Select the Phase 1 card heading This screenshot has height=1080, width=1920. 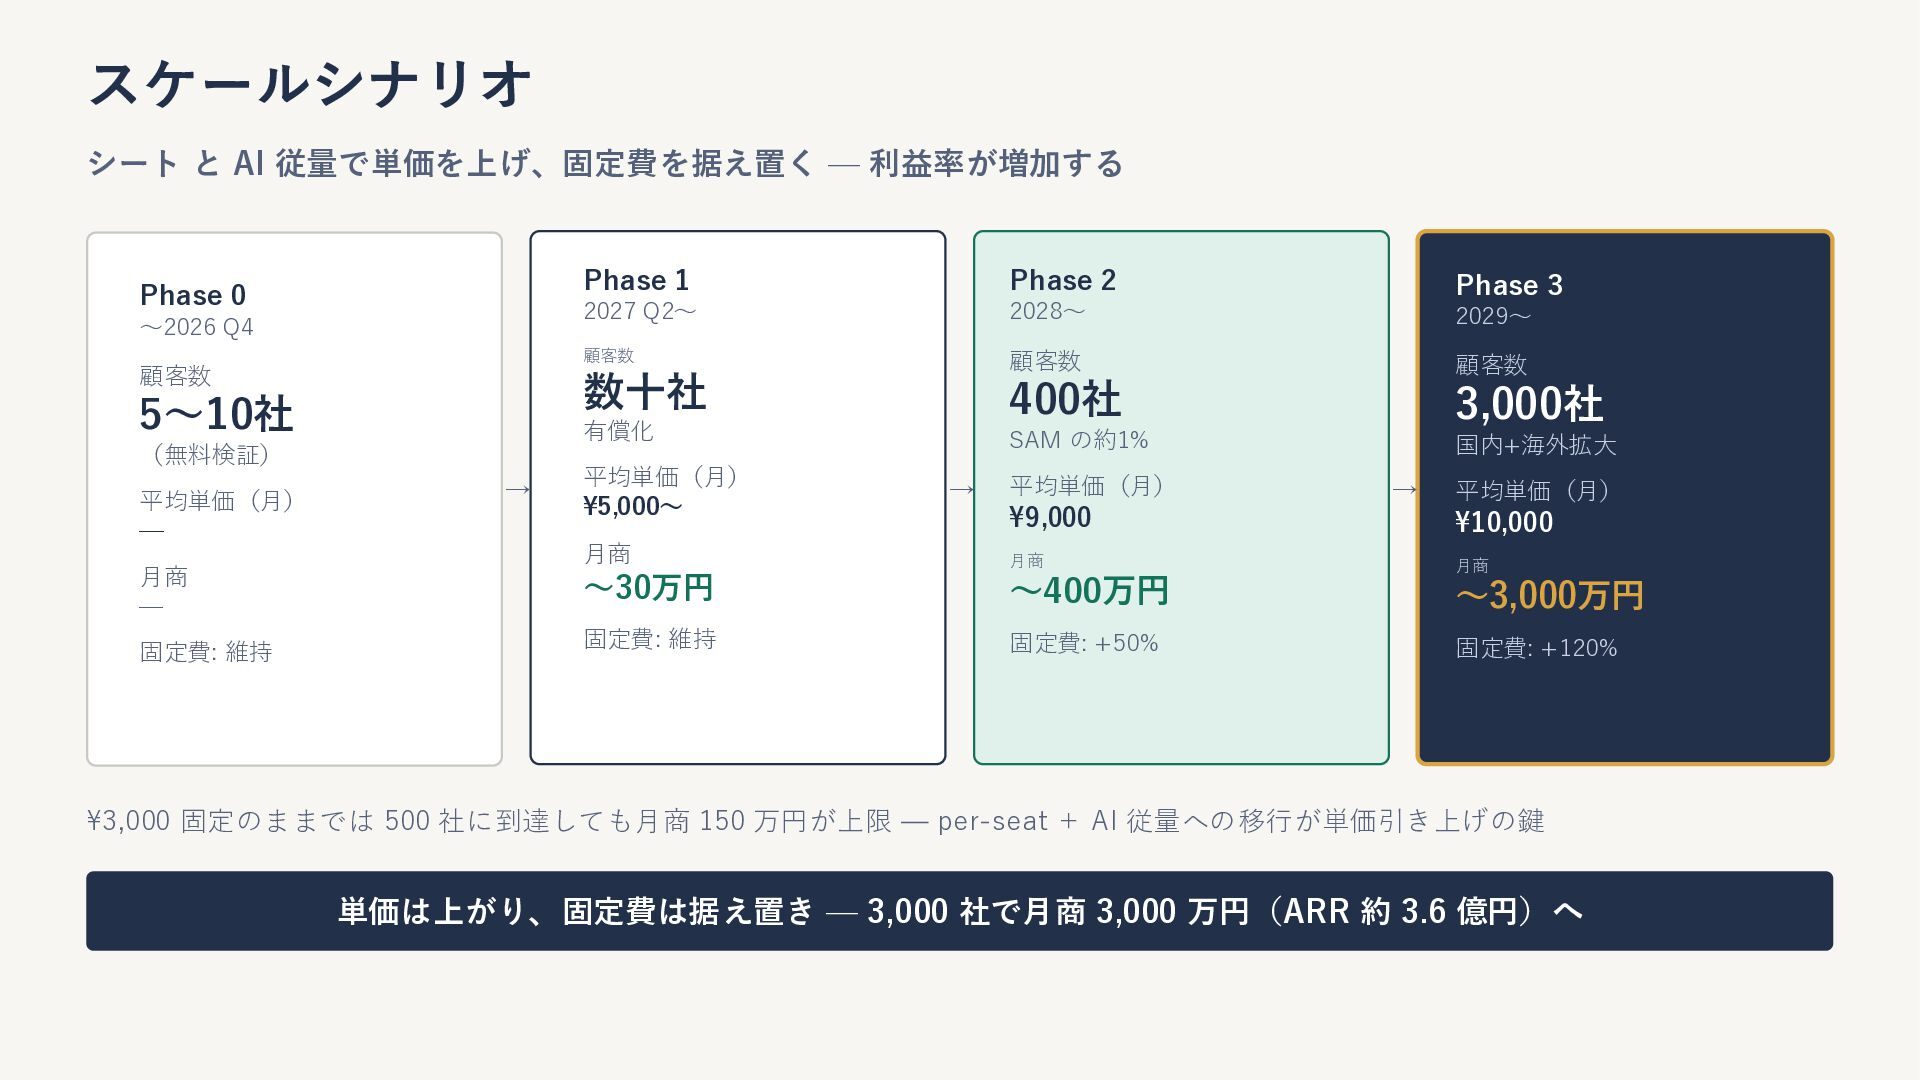(x=636, y=280)
